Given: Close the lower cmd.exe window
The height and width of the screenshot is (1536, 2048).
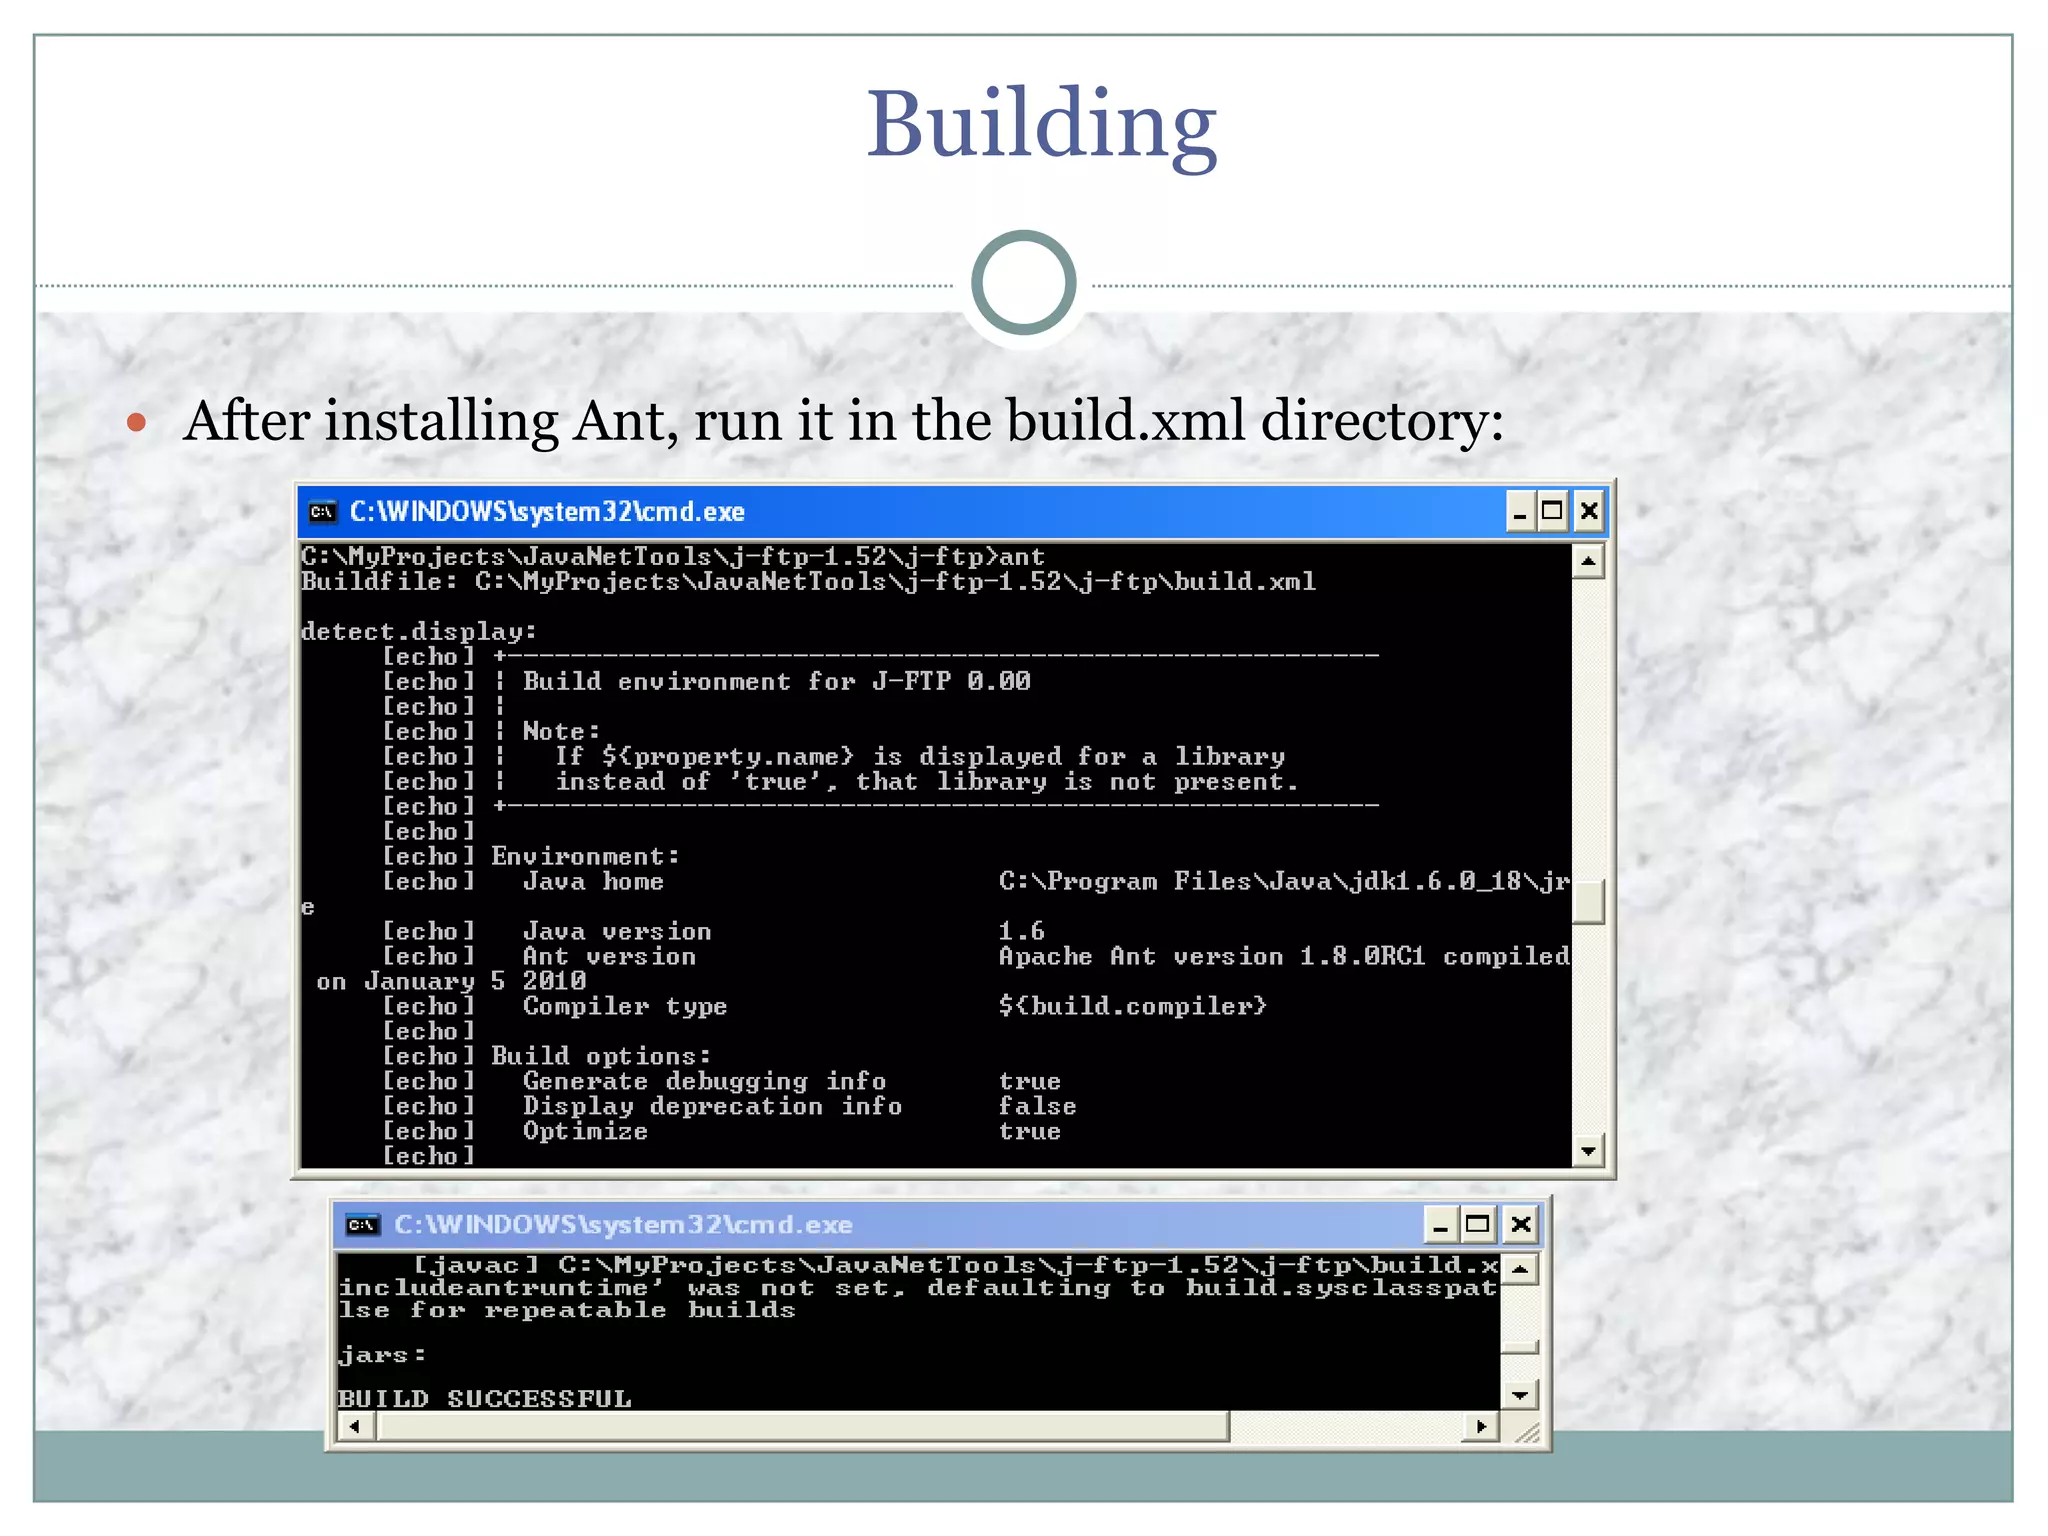Looking at the screenshot, I should [x=1521, y=1225].
